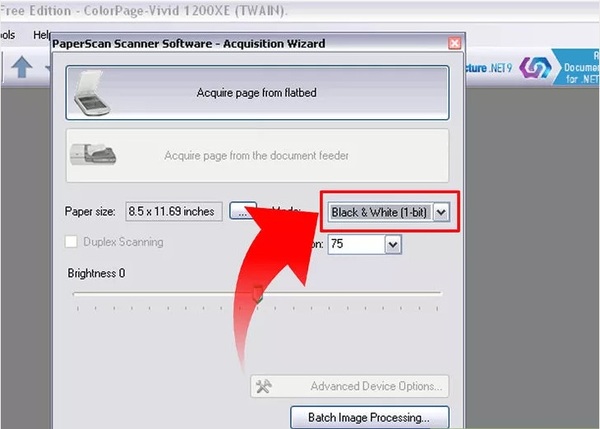Close the Acquisition Wizard dialog
This screenshot has height=429, width=600.
click(454, 44)
